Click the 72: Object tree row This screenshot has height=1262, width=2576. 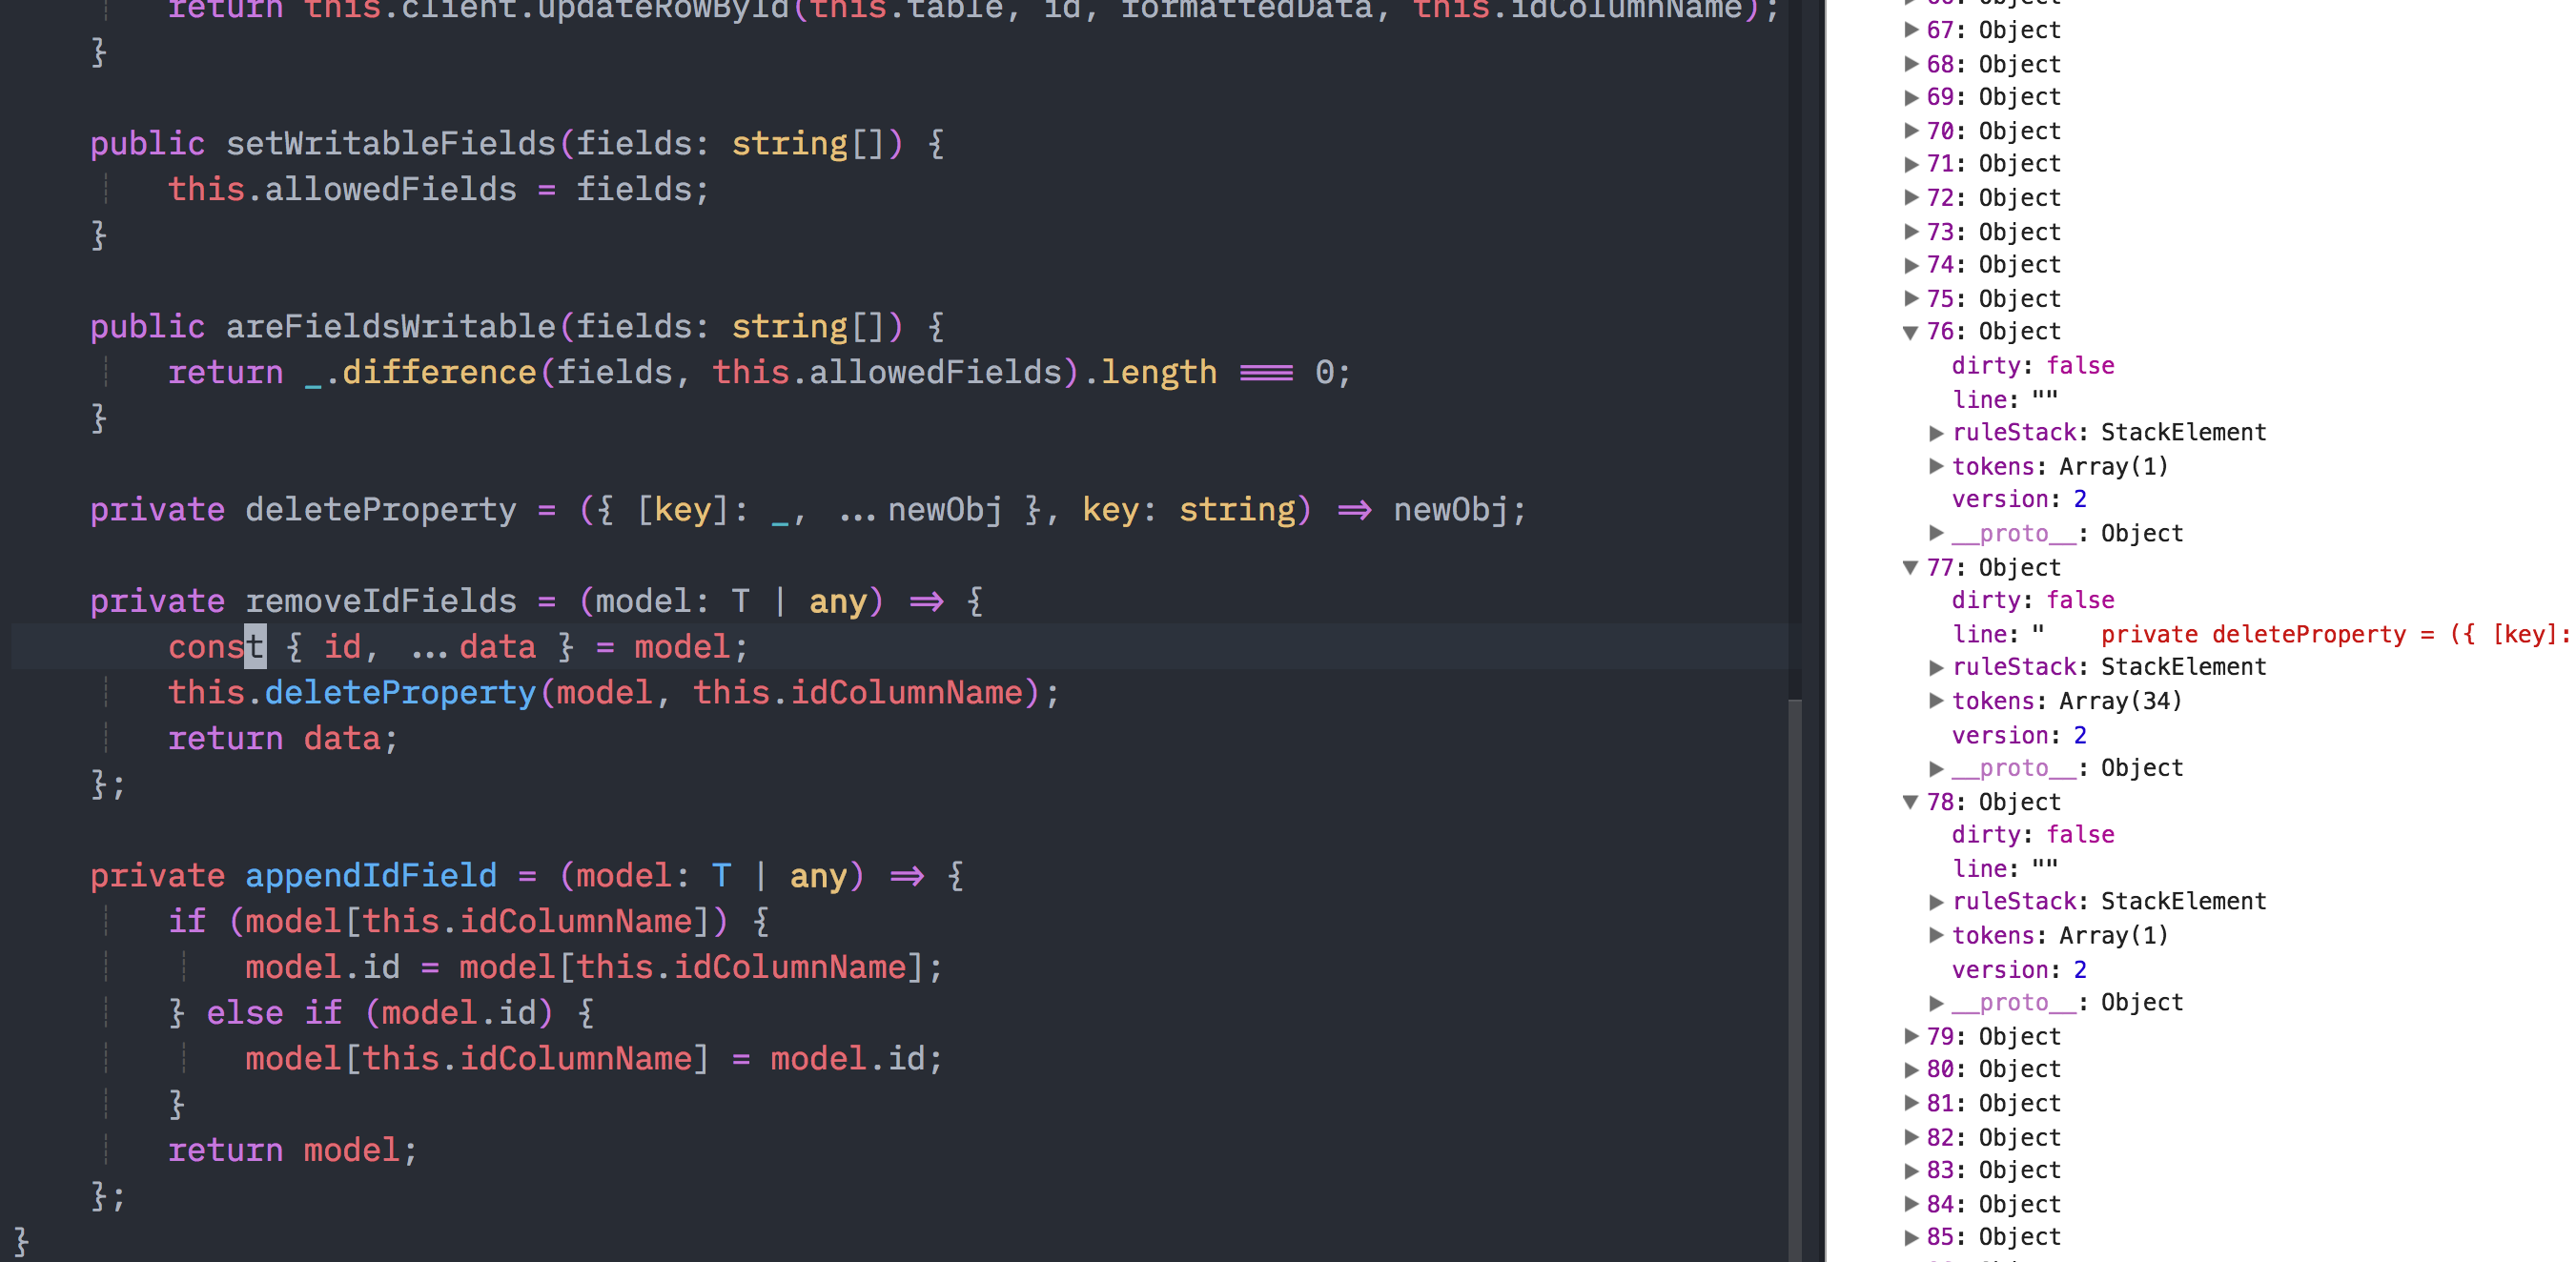coord(1992,198)
